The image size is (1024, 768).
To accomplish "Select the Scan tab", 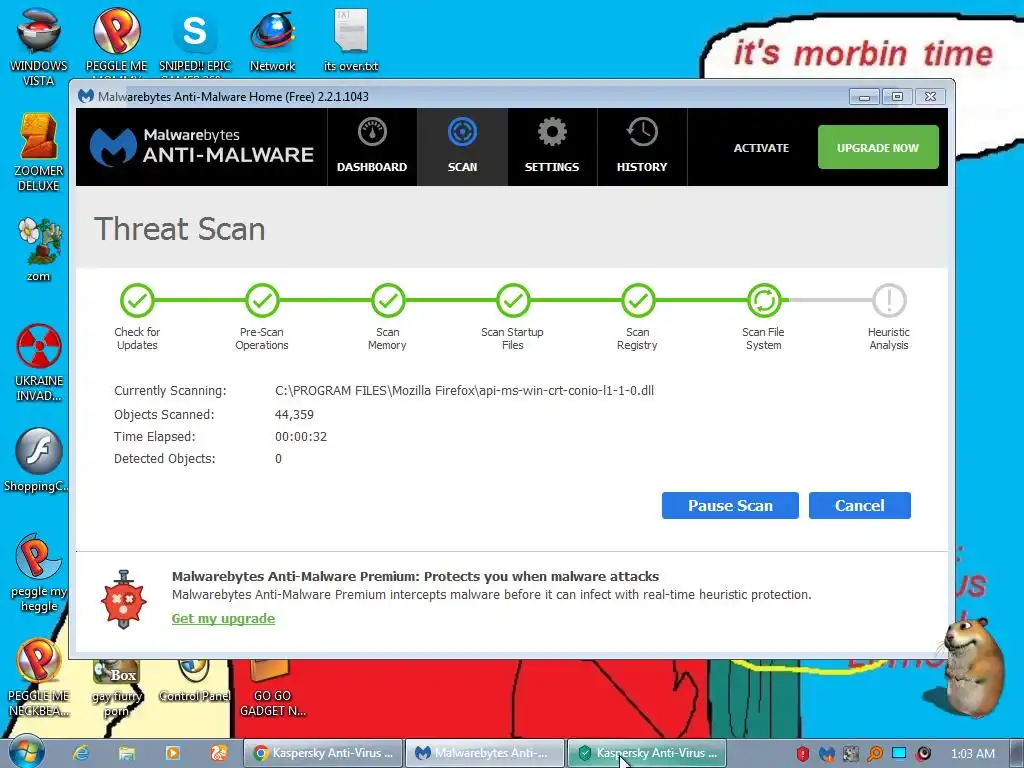I will click(462, 147).
